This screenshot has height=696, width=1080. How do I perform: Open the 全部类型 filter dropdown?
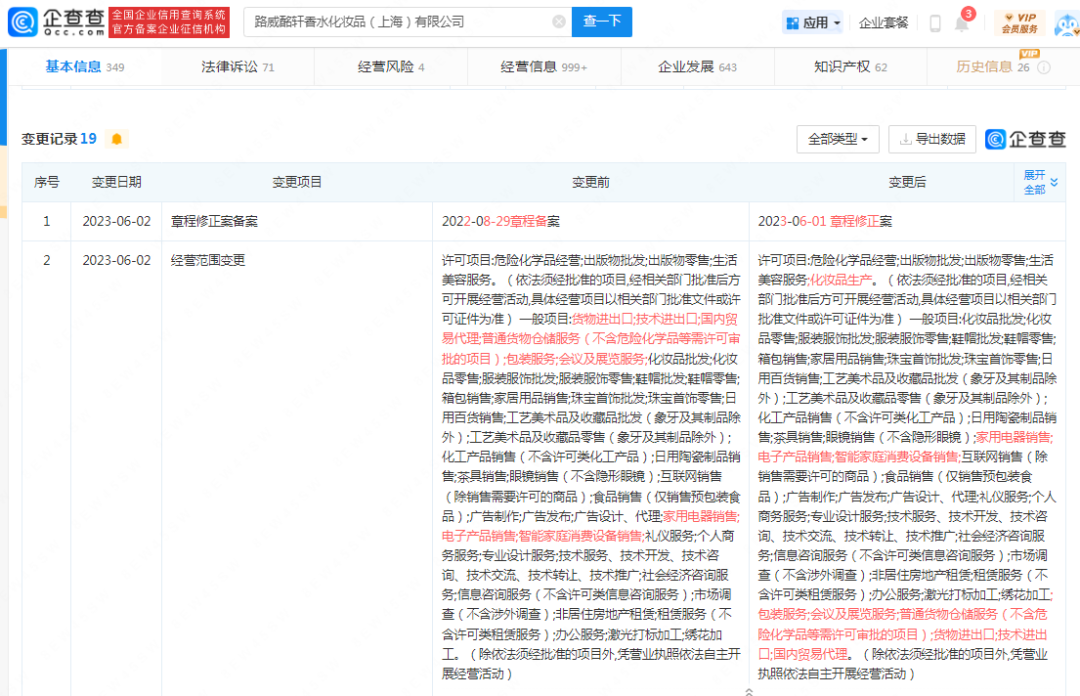[837, 139]
